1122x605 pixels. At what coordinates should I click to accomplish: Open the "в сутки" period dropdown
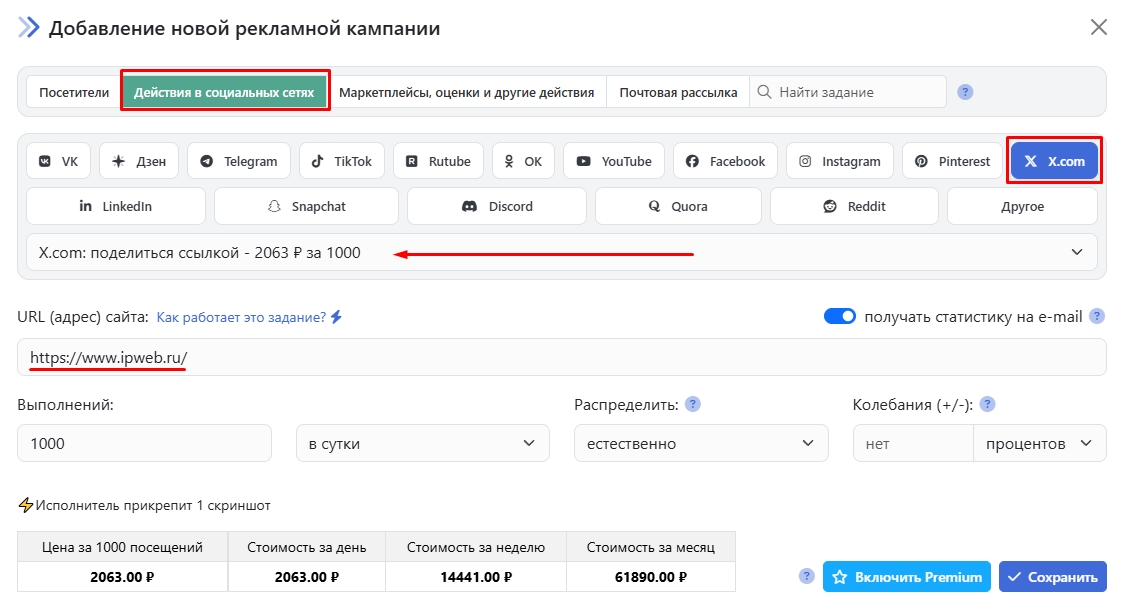click(x=422, y=443)
